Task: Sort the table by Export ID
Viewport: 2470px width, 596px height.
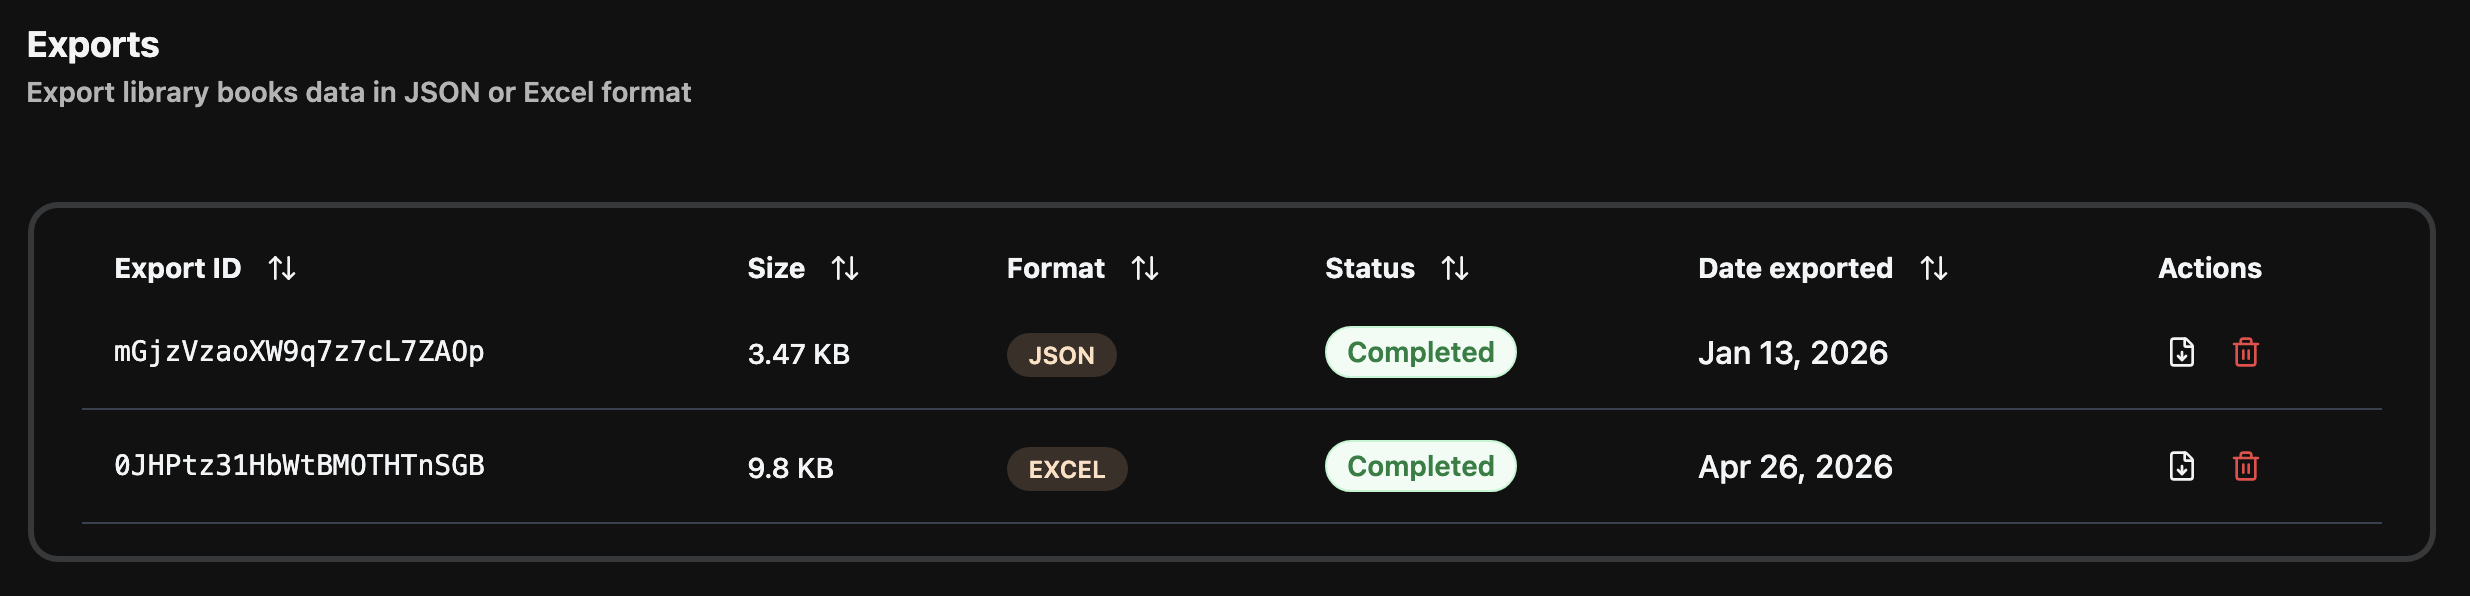Action: pos(283,267)
